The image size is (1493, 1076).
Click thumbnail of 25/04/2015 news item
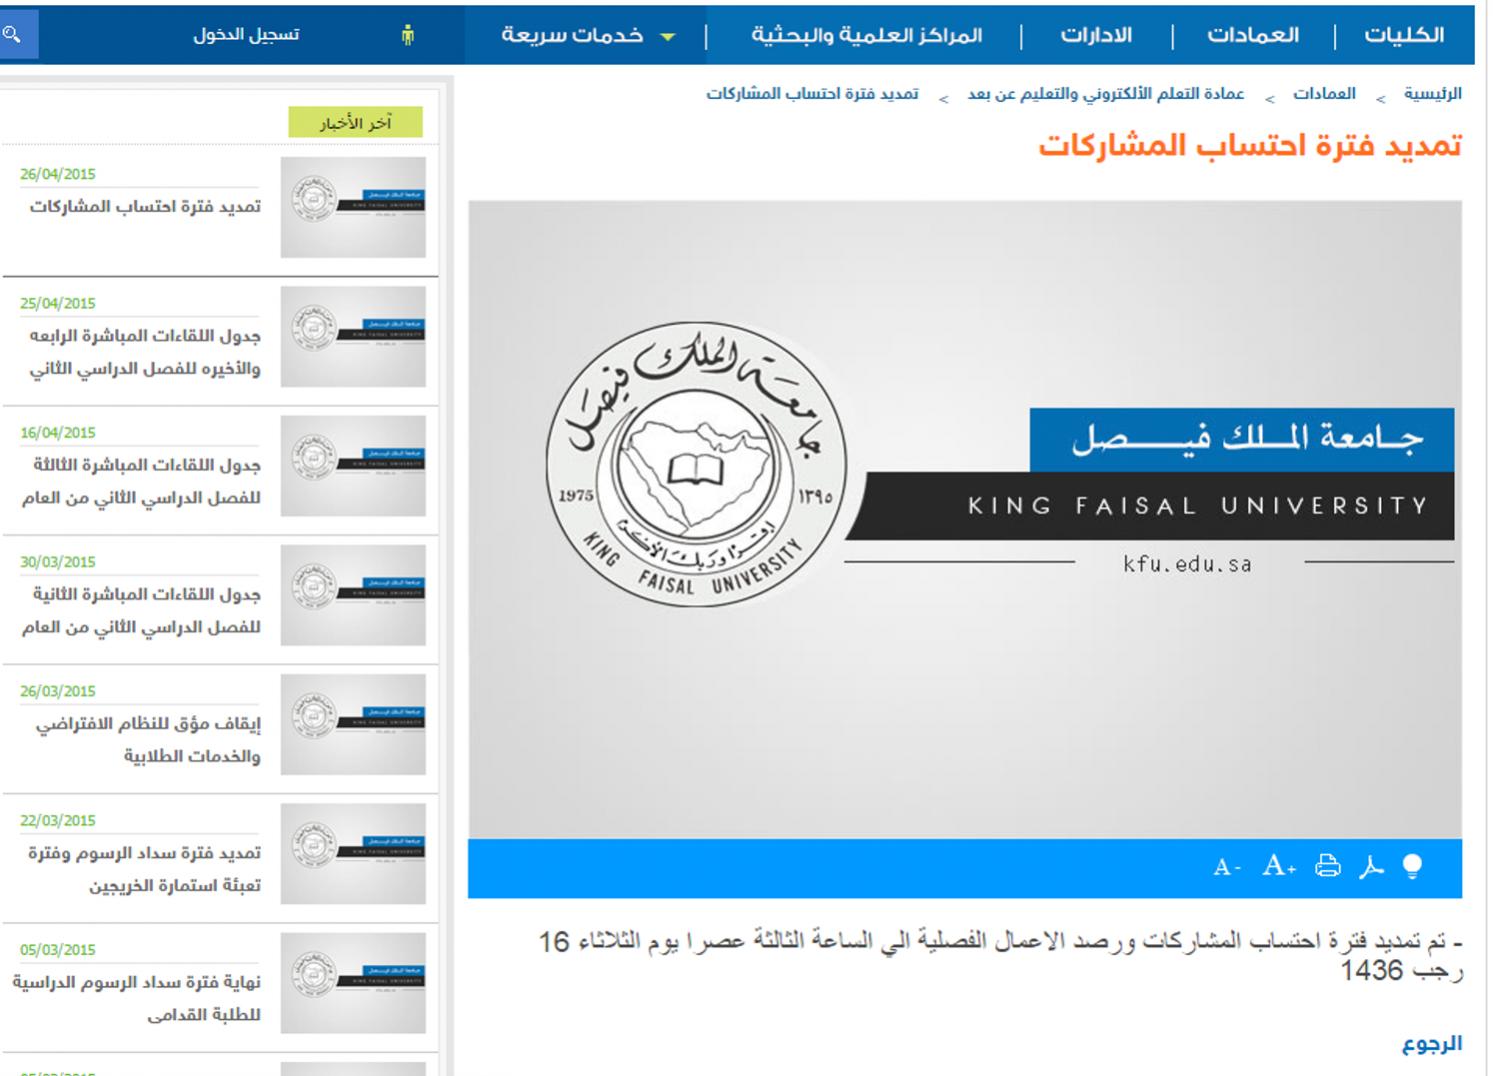[x=353, y=337]
